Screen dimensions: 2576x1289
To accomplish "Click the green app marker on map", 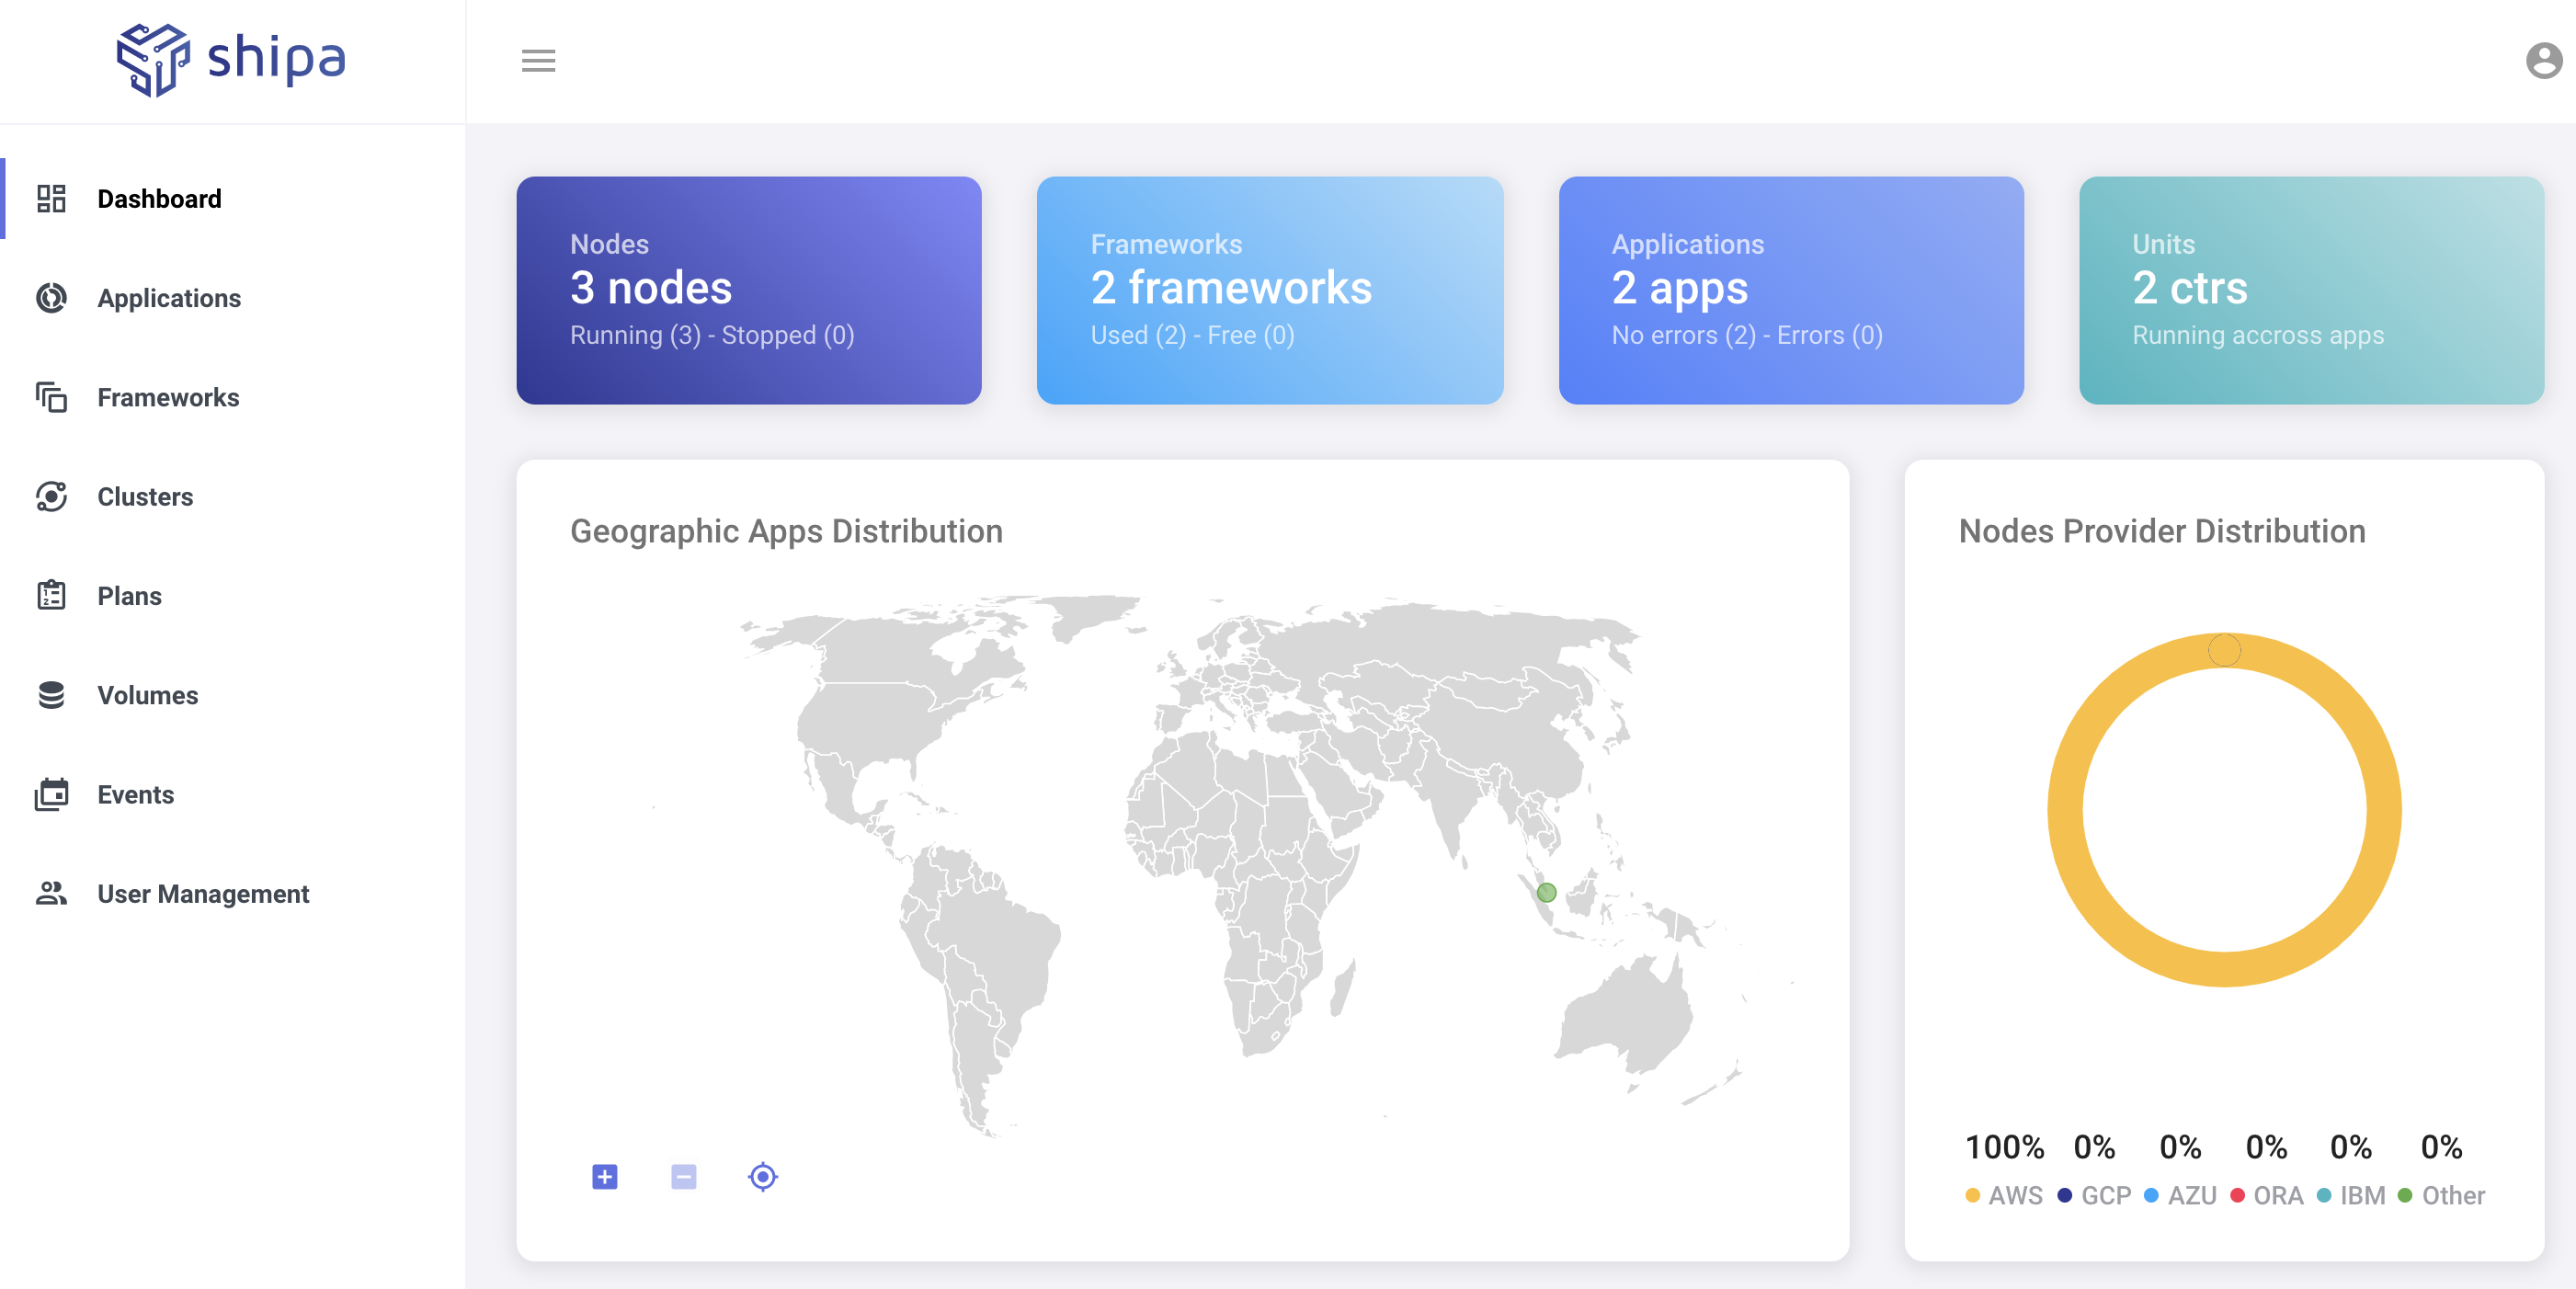I will 1546,892.
